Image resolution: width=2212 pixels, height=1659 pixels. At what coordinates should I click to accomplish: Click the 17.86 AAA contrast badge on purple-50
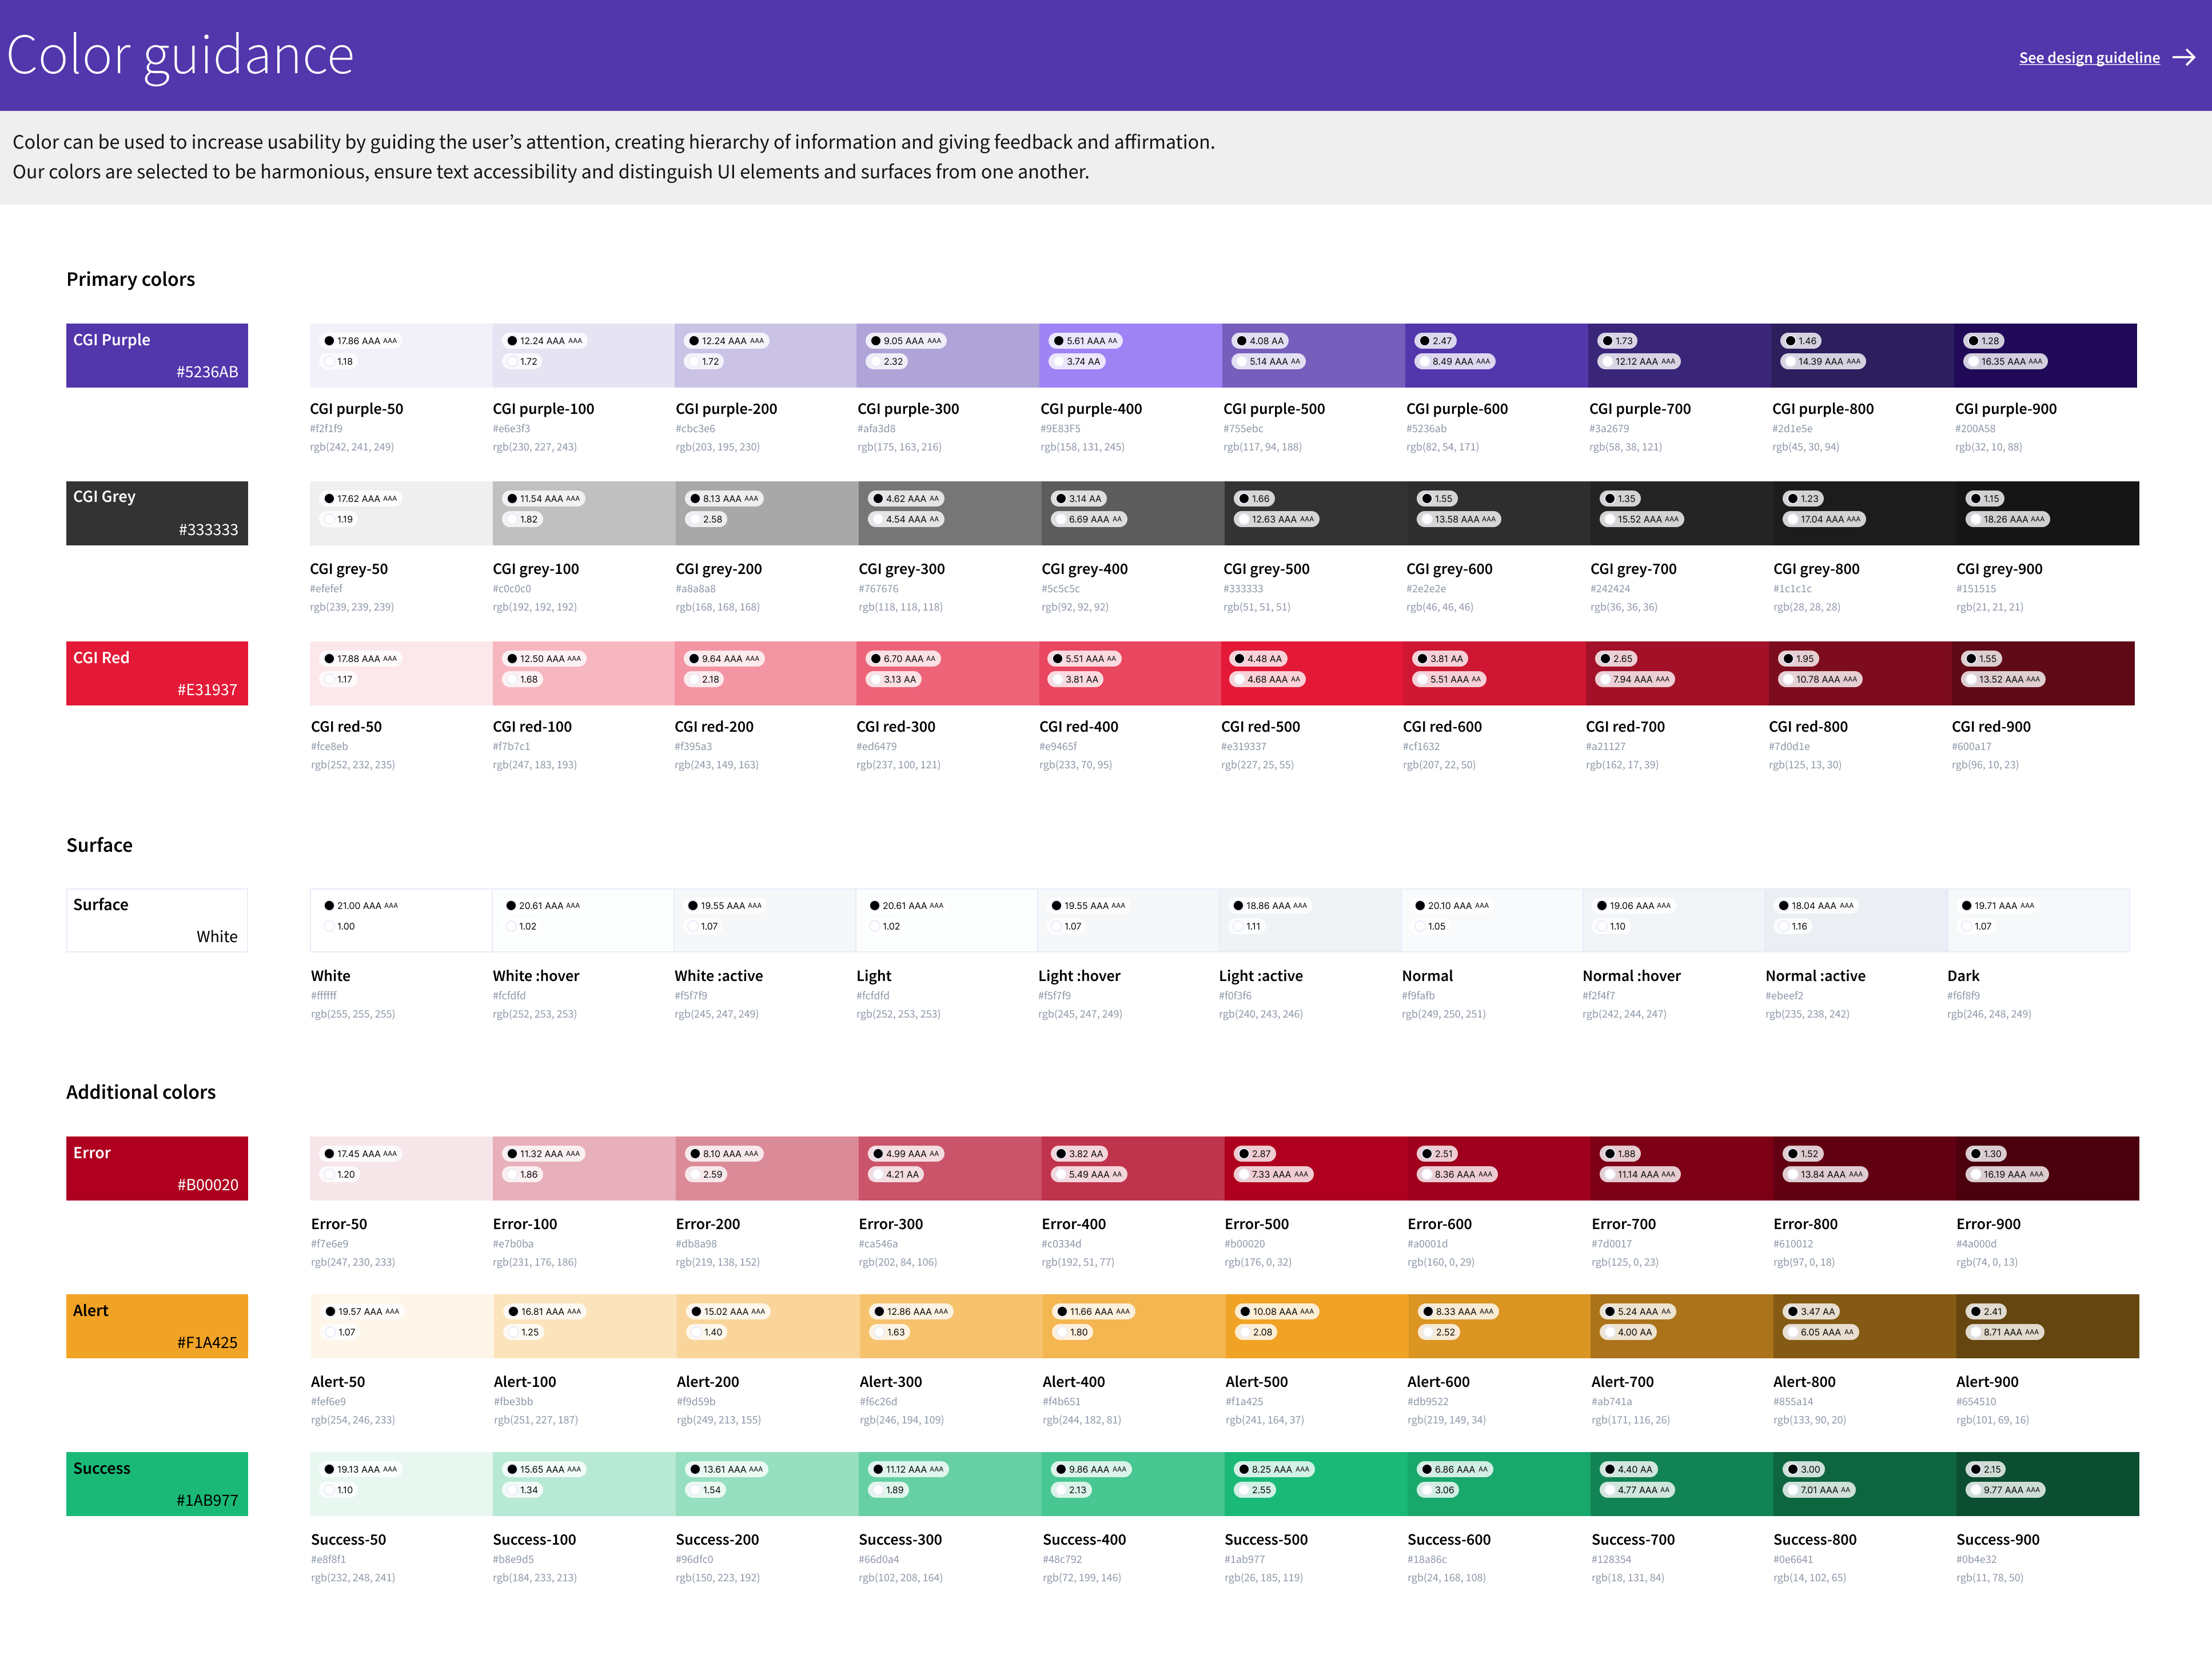360,341
